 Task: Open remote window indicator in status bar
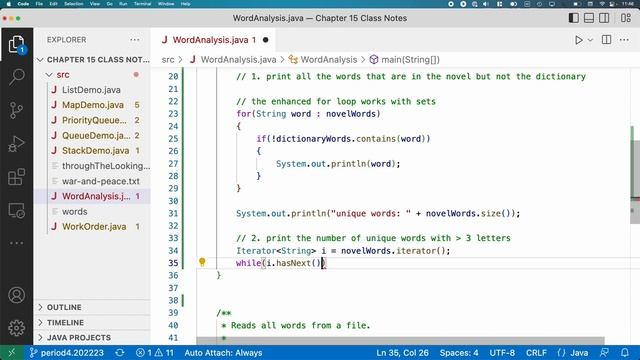pos(11,353)
